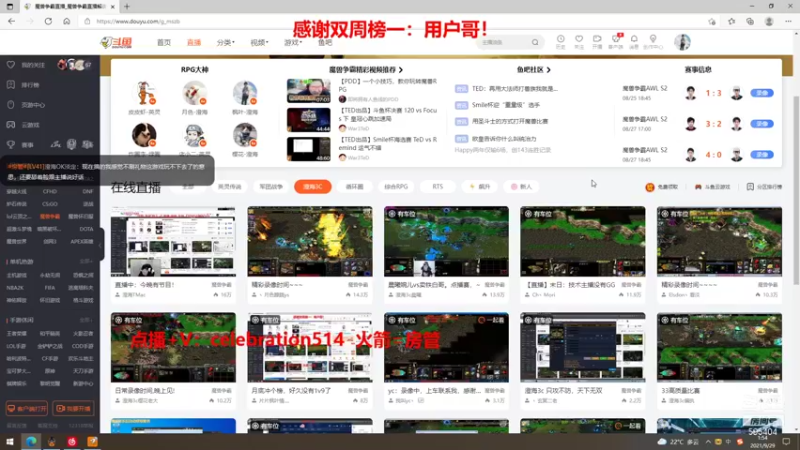Click replay button for the 1 : 3 match
Viewport: 800px width, 450px height.
click(x=762, y=93)
